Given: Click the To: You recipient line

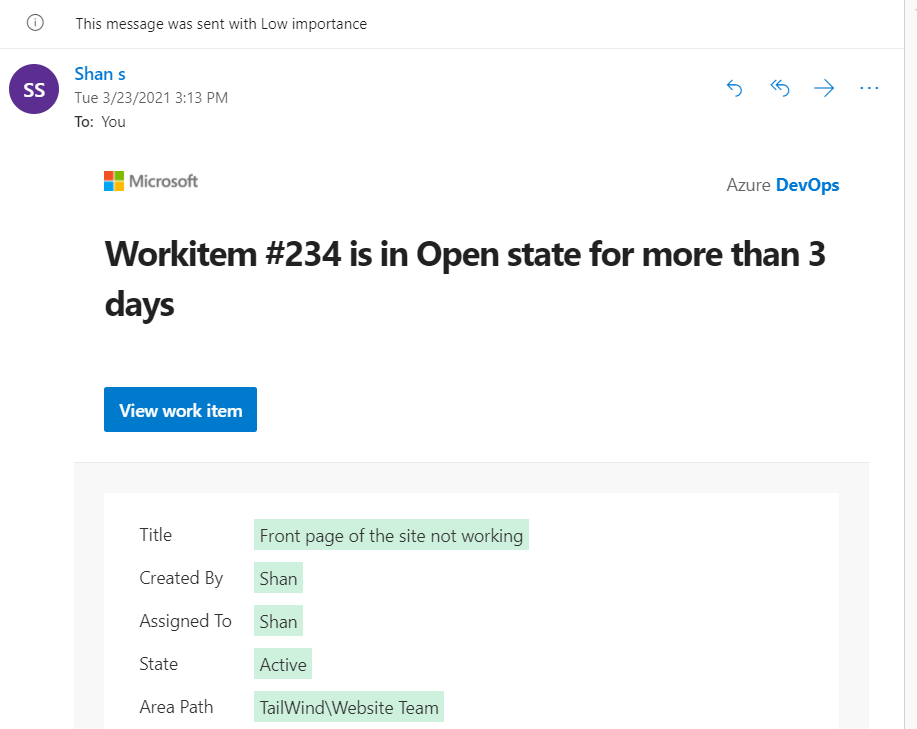Looking at the screenshot, I should pyautogui.click(x=100, y=122).
